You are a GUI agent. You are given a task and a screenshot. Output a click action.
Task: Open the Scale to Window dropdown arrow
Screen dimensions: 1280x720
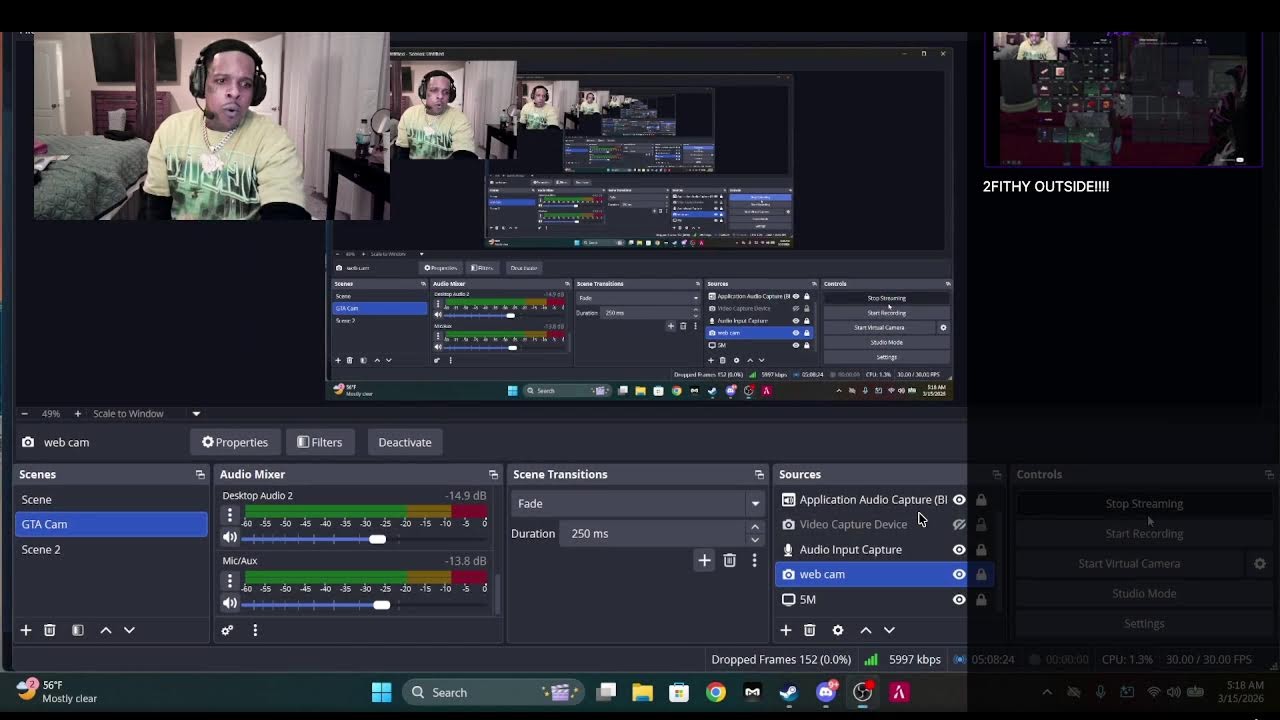[x=196, y=414]
